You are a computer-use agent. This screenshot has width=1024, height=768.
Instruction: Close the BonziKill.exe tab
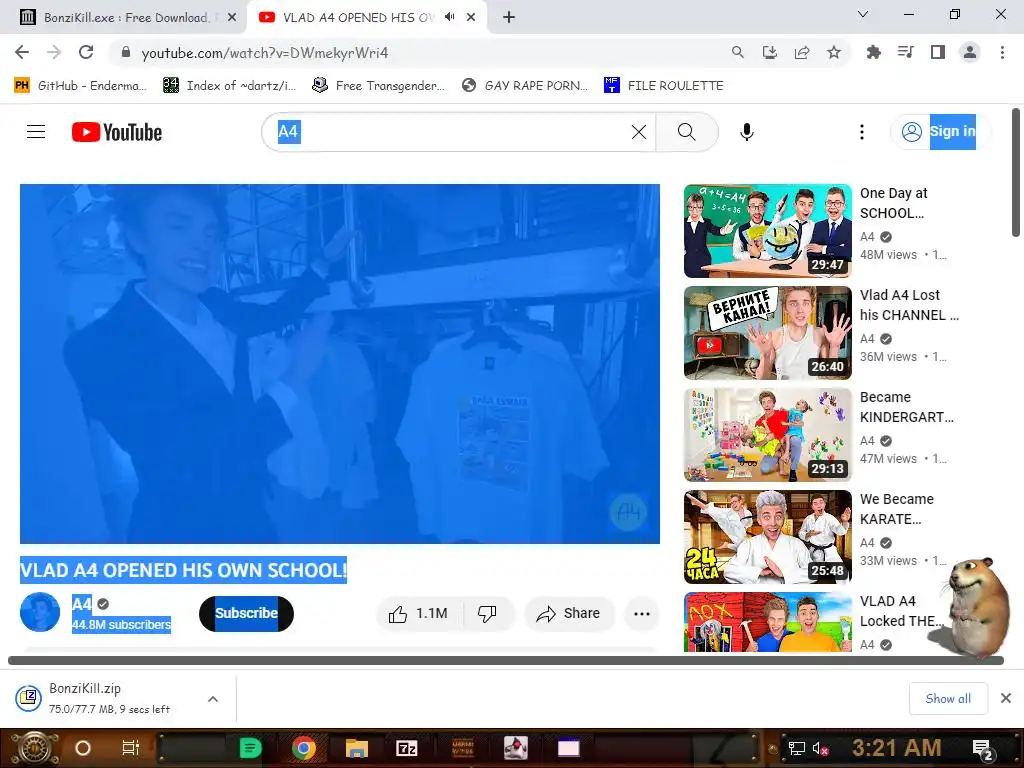tap(232, 18)
